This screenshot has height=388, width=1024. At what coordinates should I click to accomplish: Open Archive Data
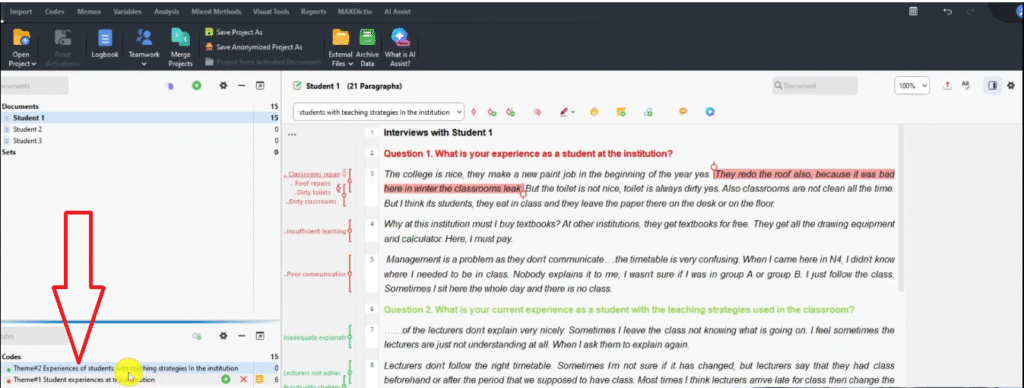pyautogui.click(x=367, y=48)
